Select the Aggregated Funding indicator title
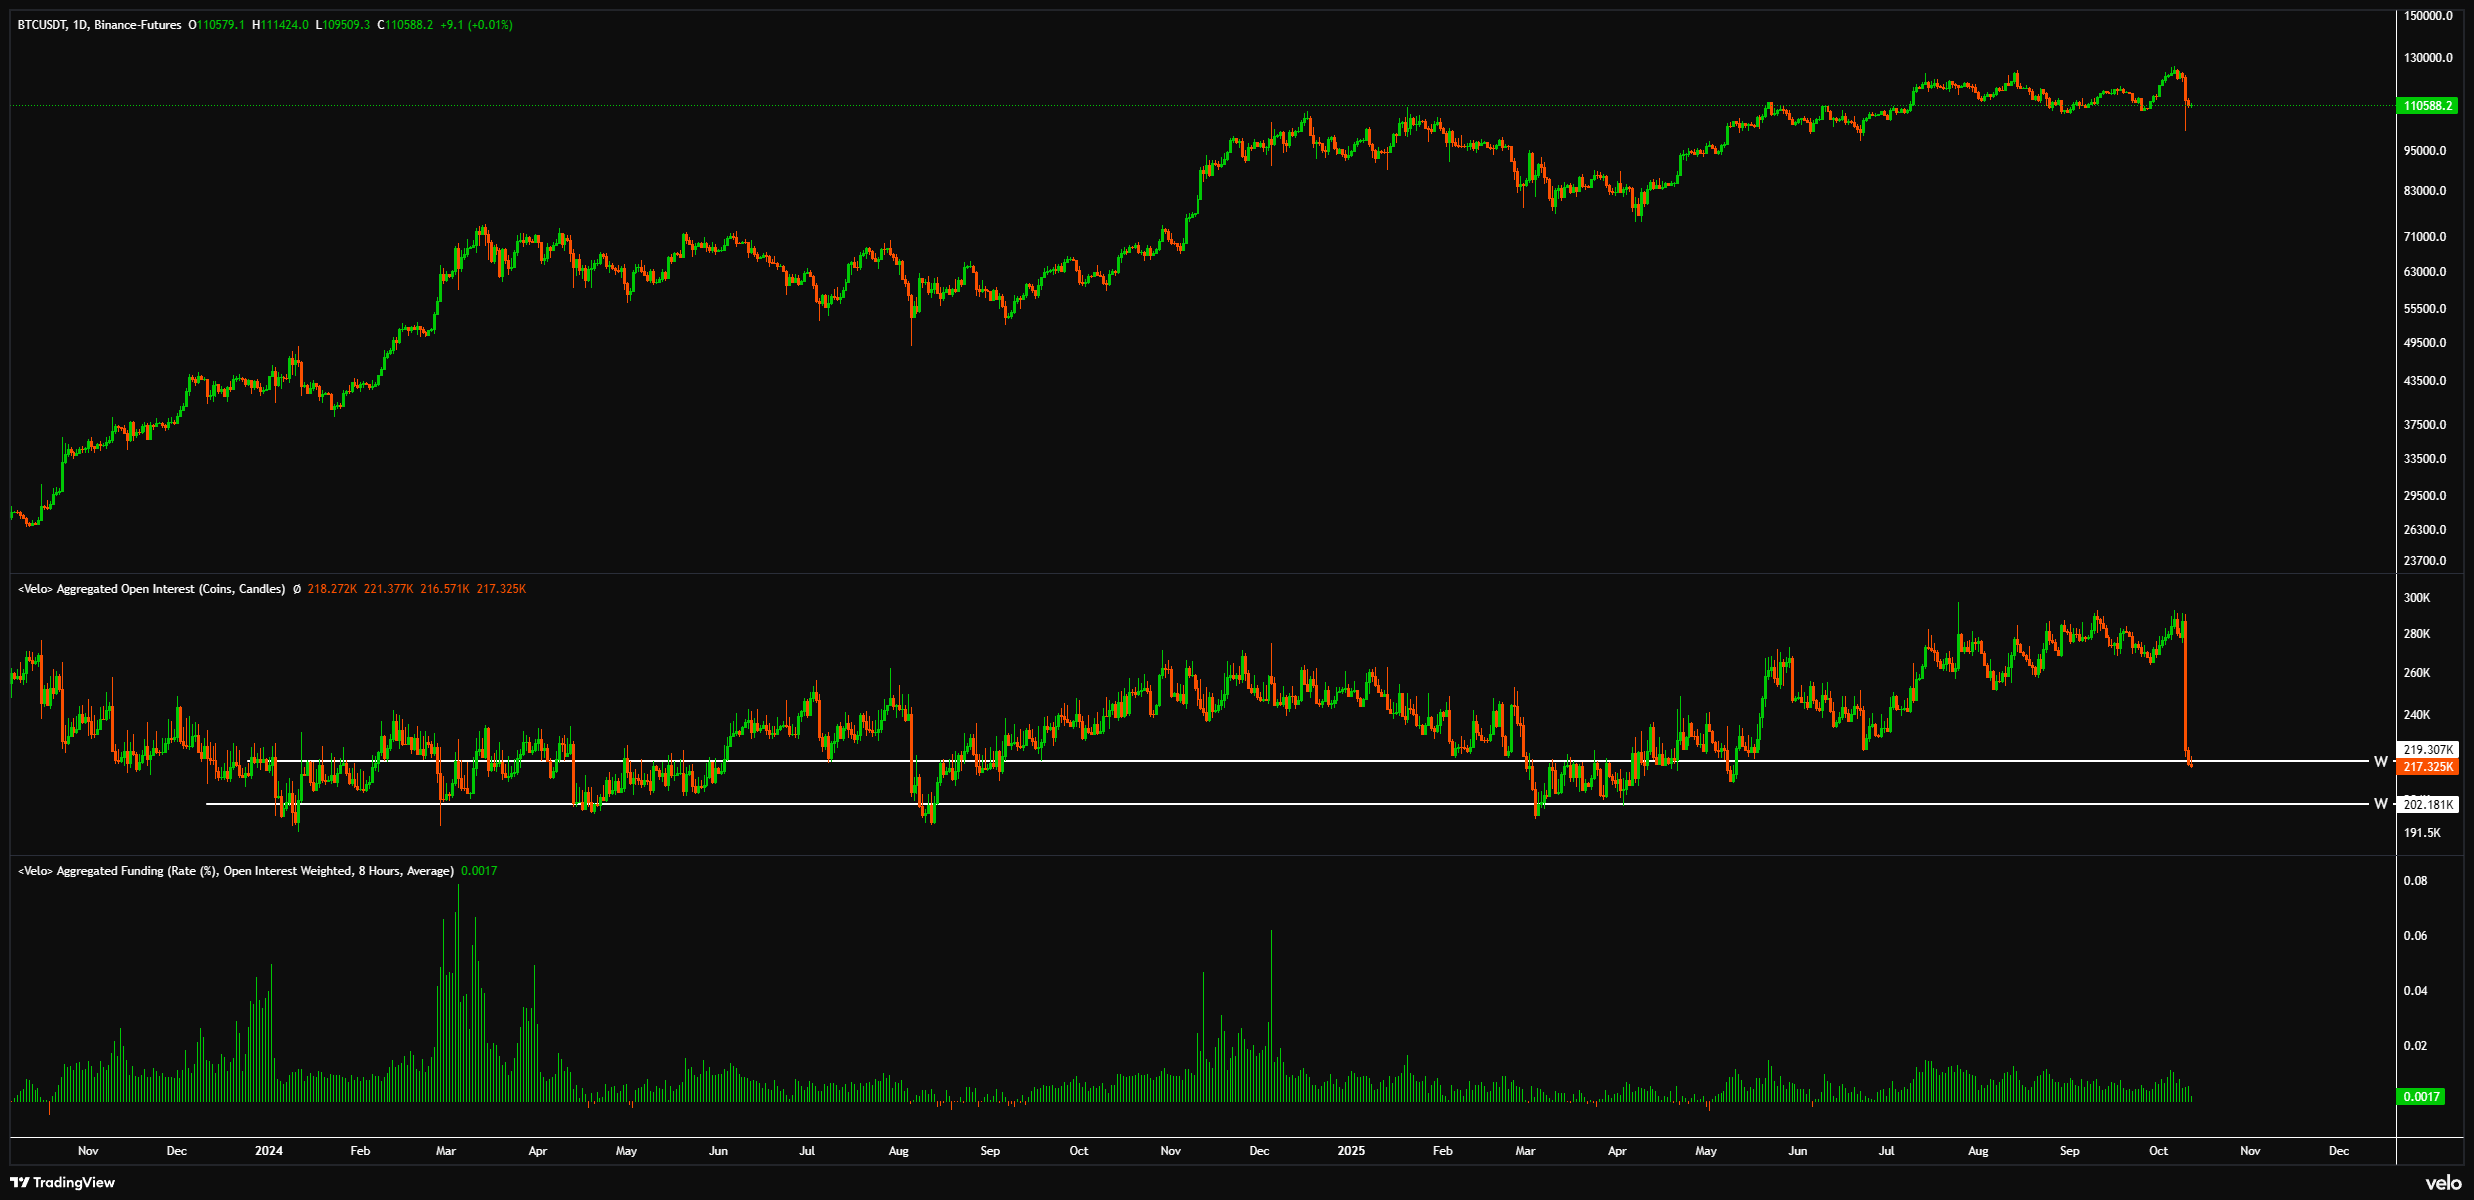 235,872
